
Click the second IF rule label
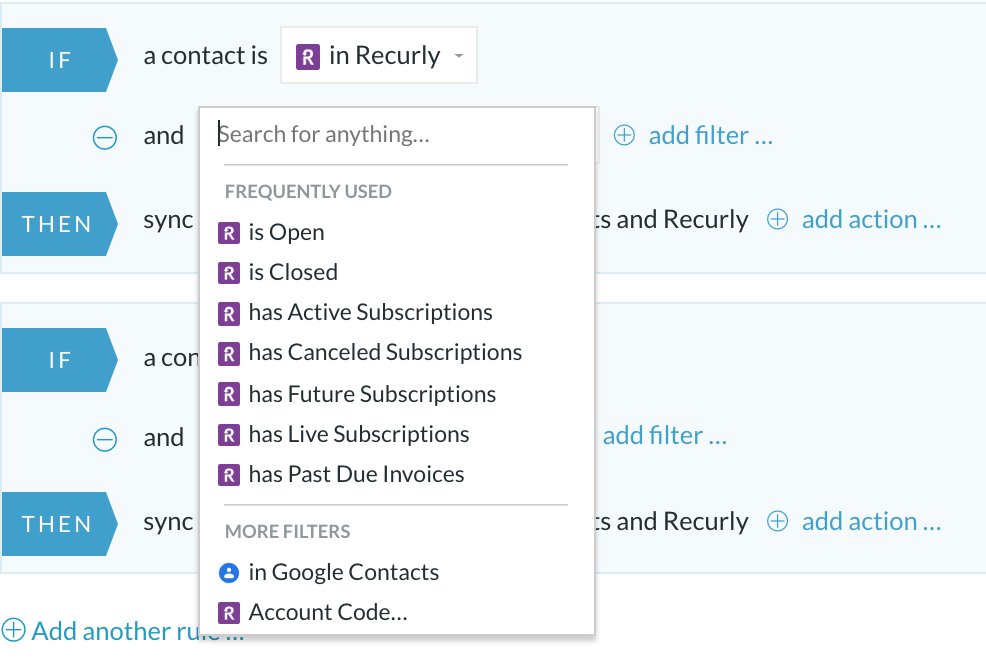(x=60, y=360)
